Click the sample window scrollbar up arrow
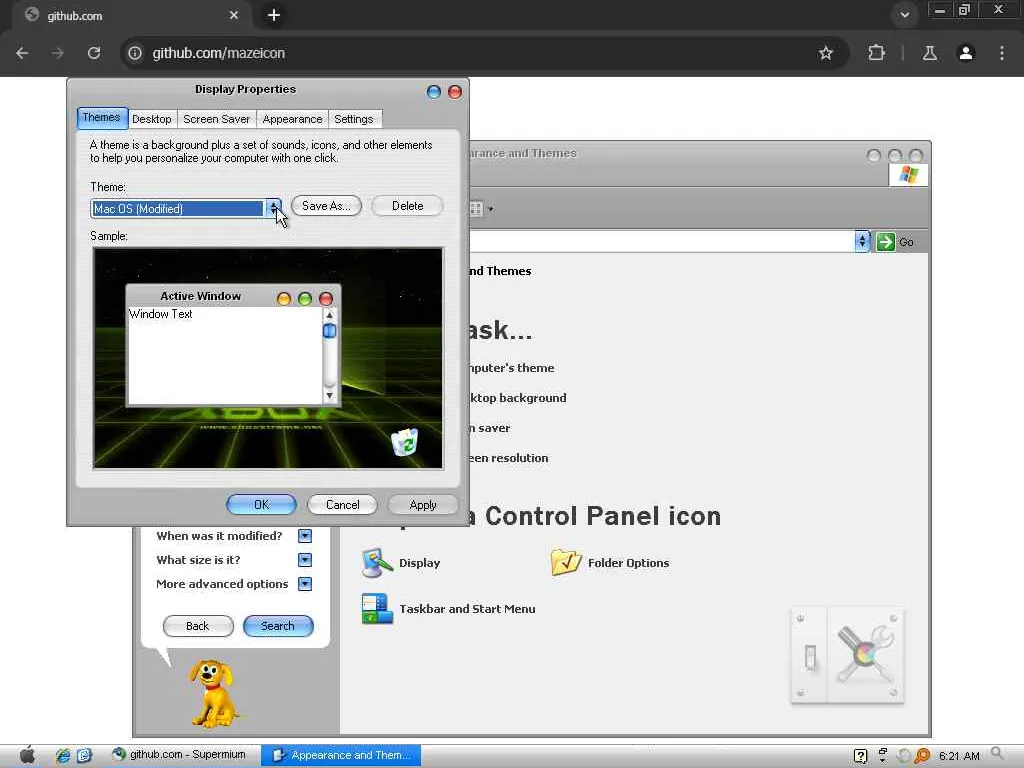 coord(330,315)
